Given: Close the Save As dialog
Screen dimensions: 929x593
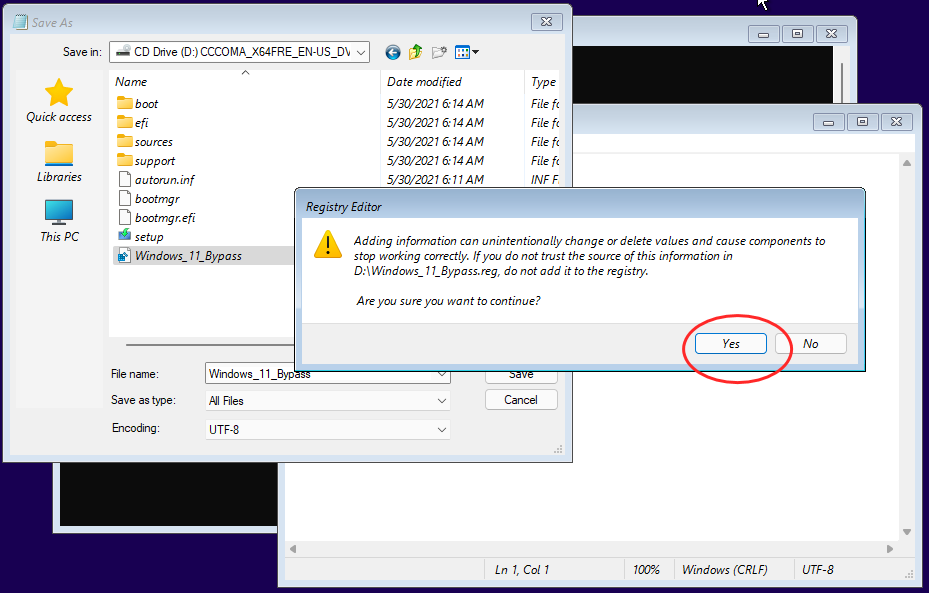Looking at the screenshot, I should click(x=546, y=22).
